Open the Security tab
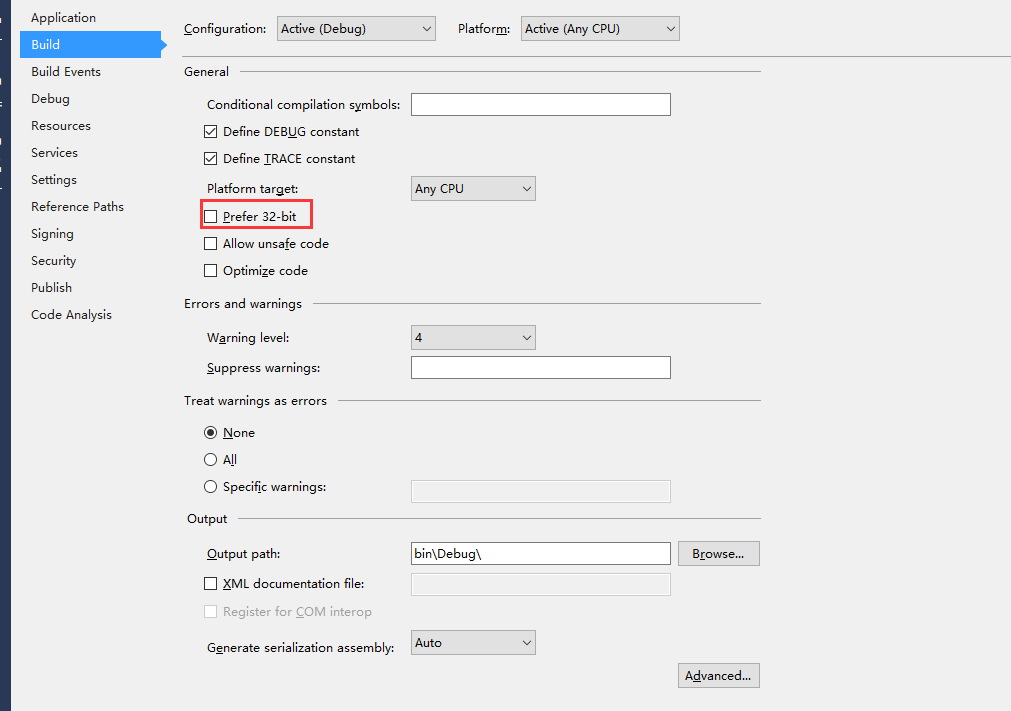Image resolution: width=1011 pixels, height=711 pixels. (54, 261)
